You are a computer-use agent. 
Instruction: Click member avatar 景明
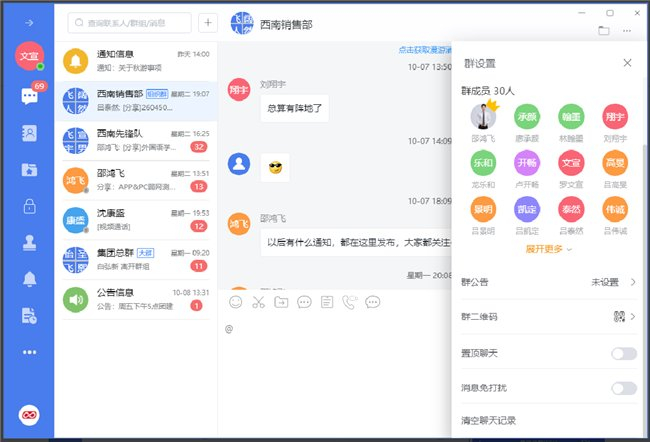(483, 209)
